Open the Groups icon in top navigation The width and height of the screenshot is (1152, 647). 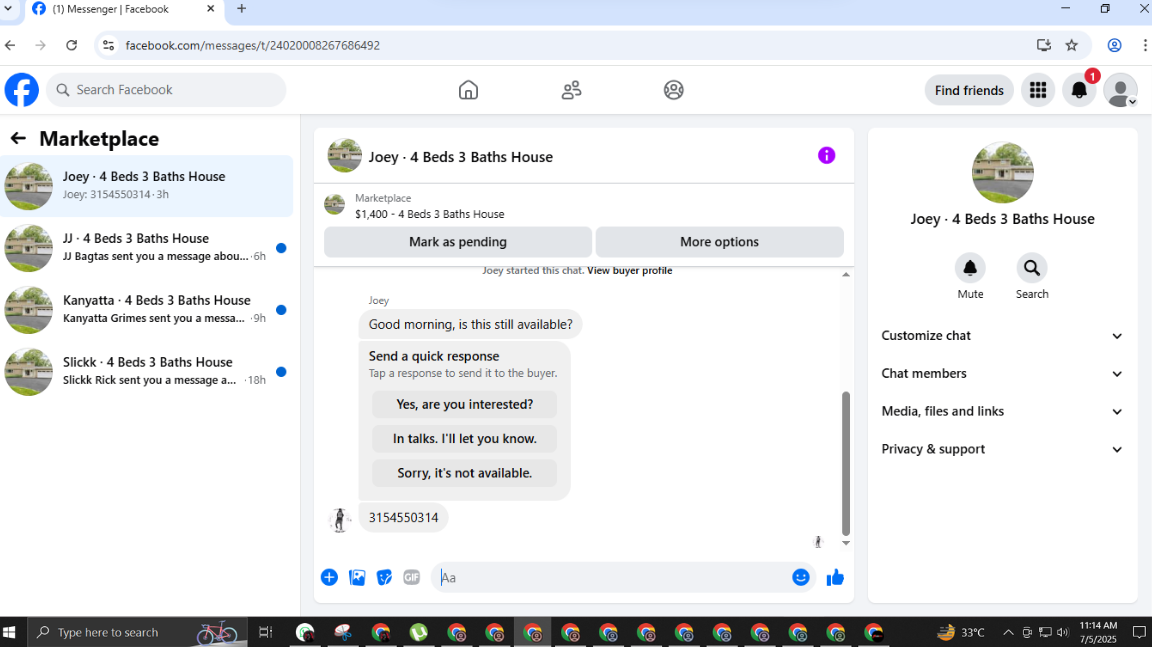click(x=674, y=90)
